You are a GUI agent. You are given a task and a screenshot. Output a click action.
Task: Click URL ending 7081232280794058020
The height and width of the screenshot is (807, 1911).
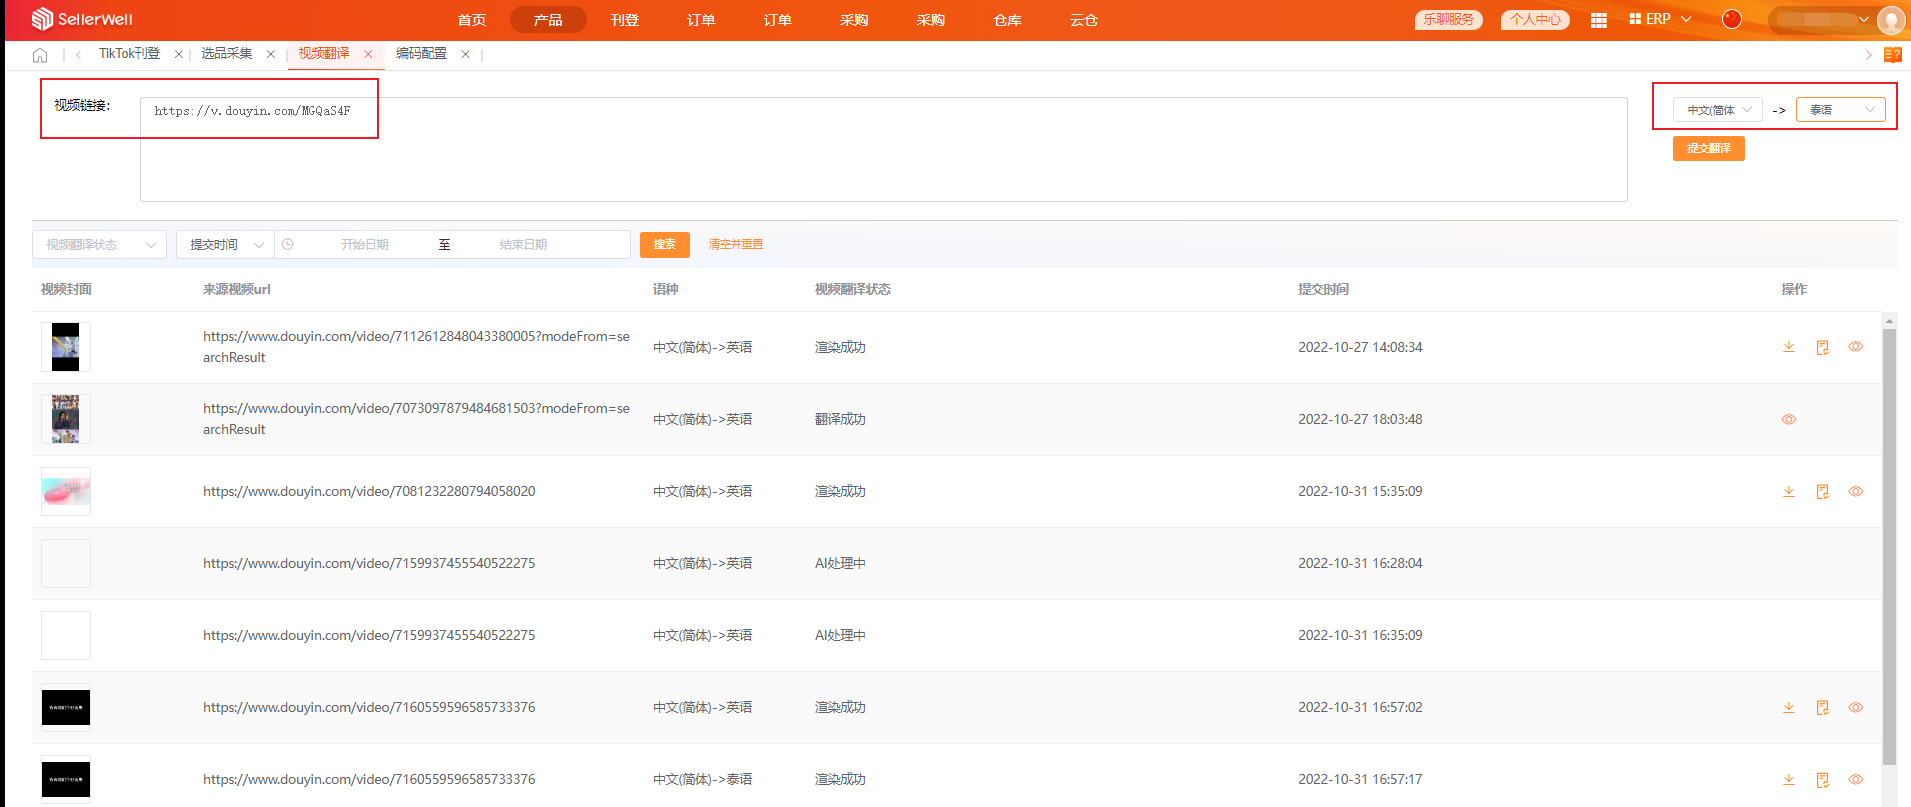coord(369,491)
